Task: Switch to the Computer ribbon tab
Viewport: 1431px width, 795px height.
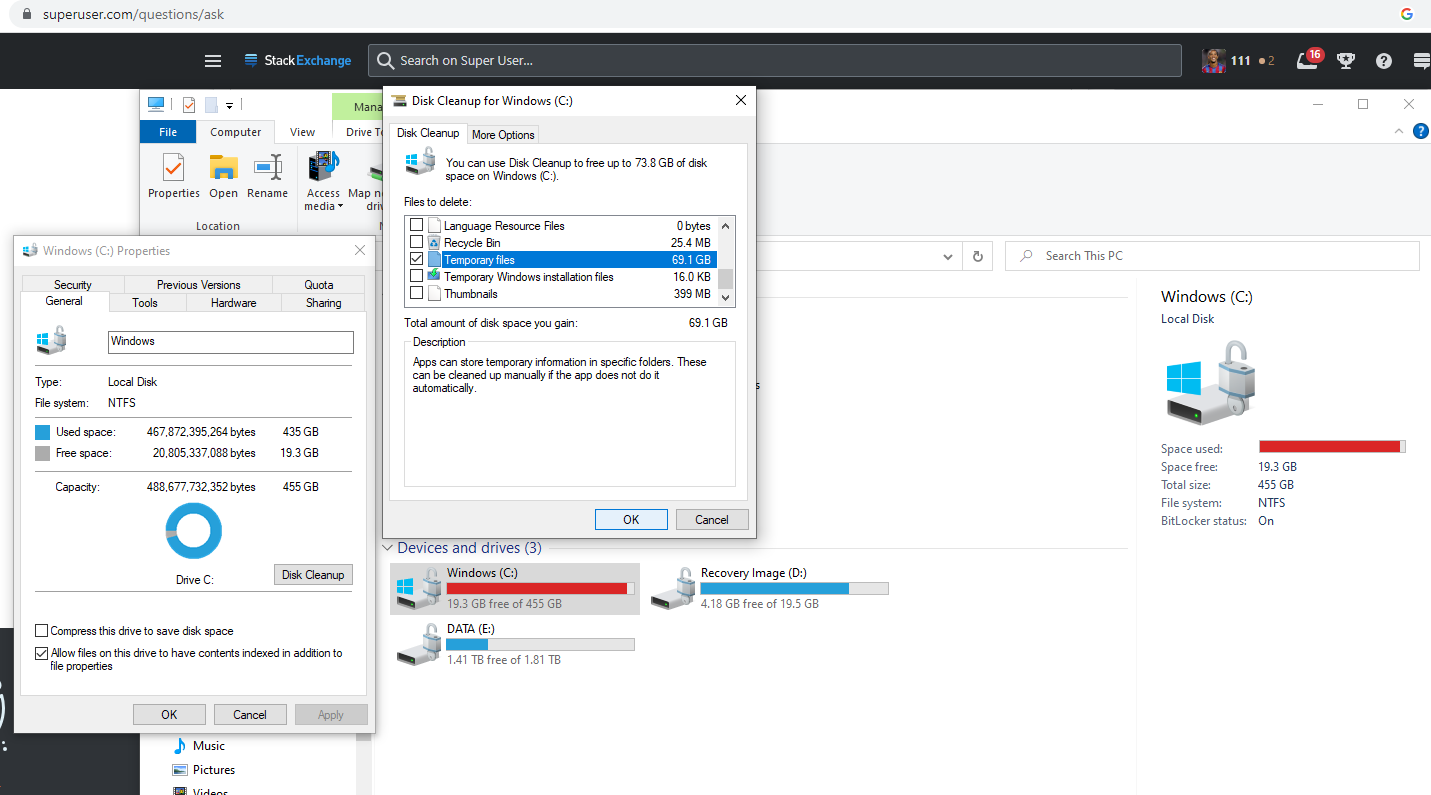Action: tap(236, 132)
